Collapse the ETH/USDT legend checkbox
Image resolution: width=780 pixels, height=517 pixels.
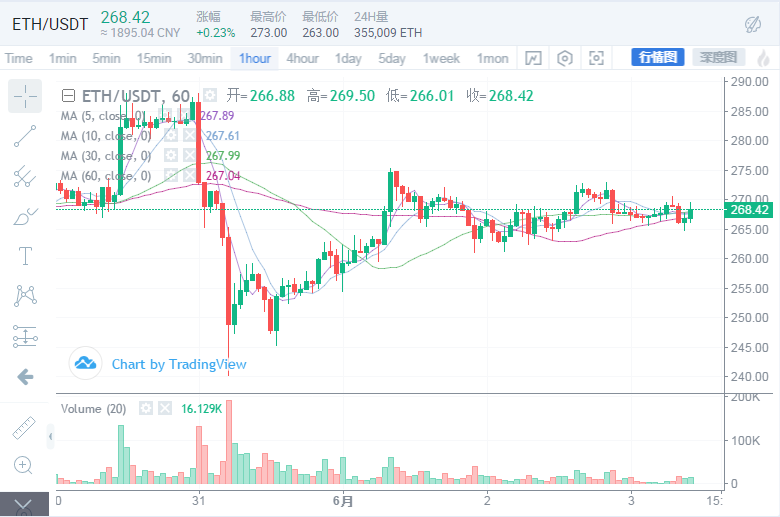click(x=68, y=96)
